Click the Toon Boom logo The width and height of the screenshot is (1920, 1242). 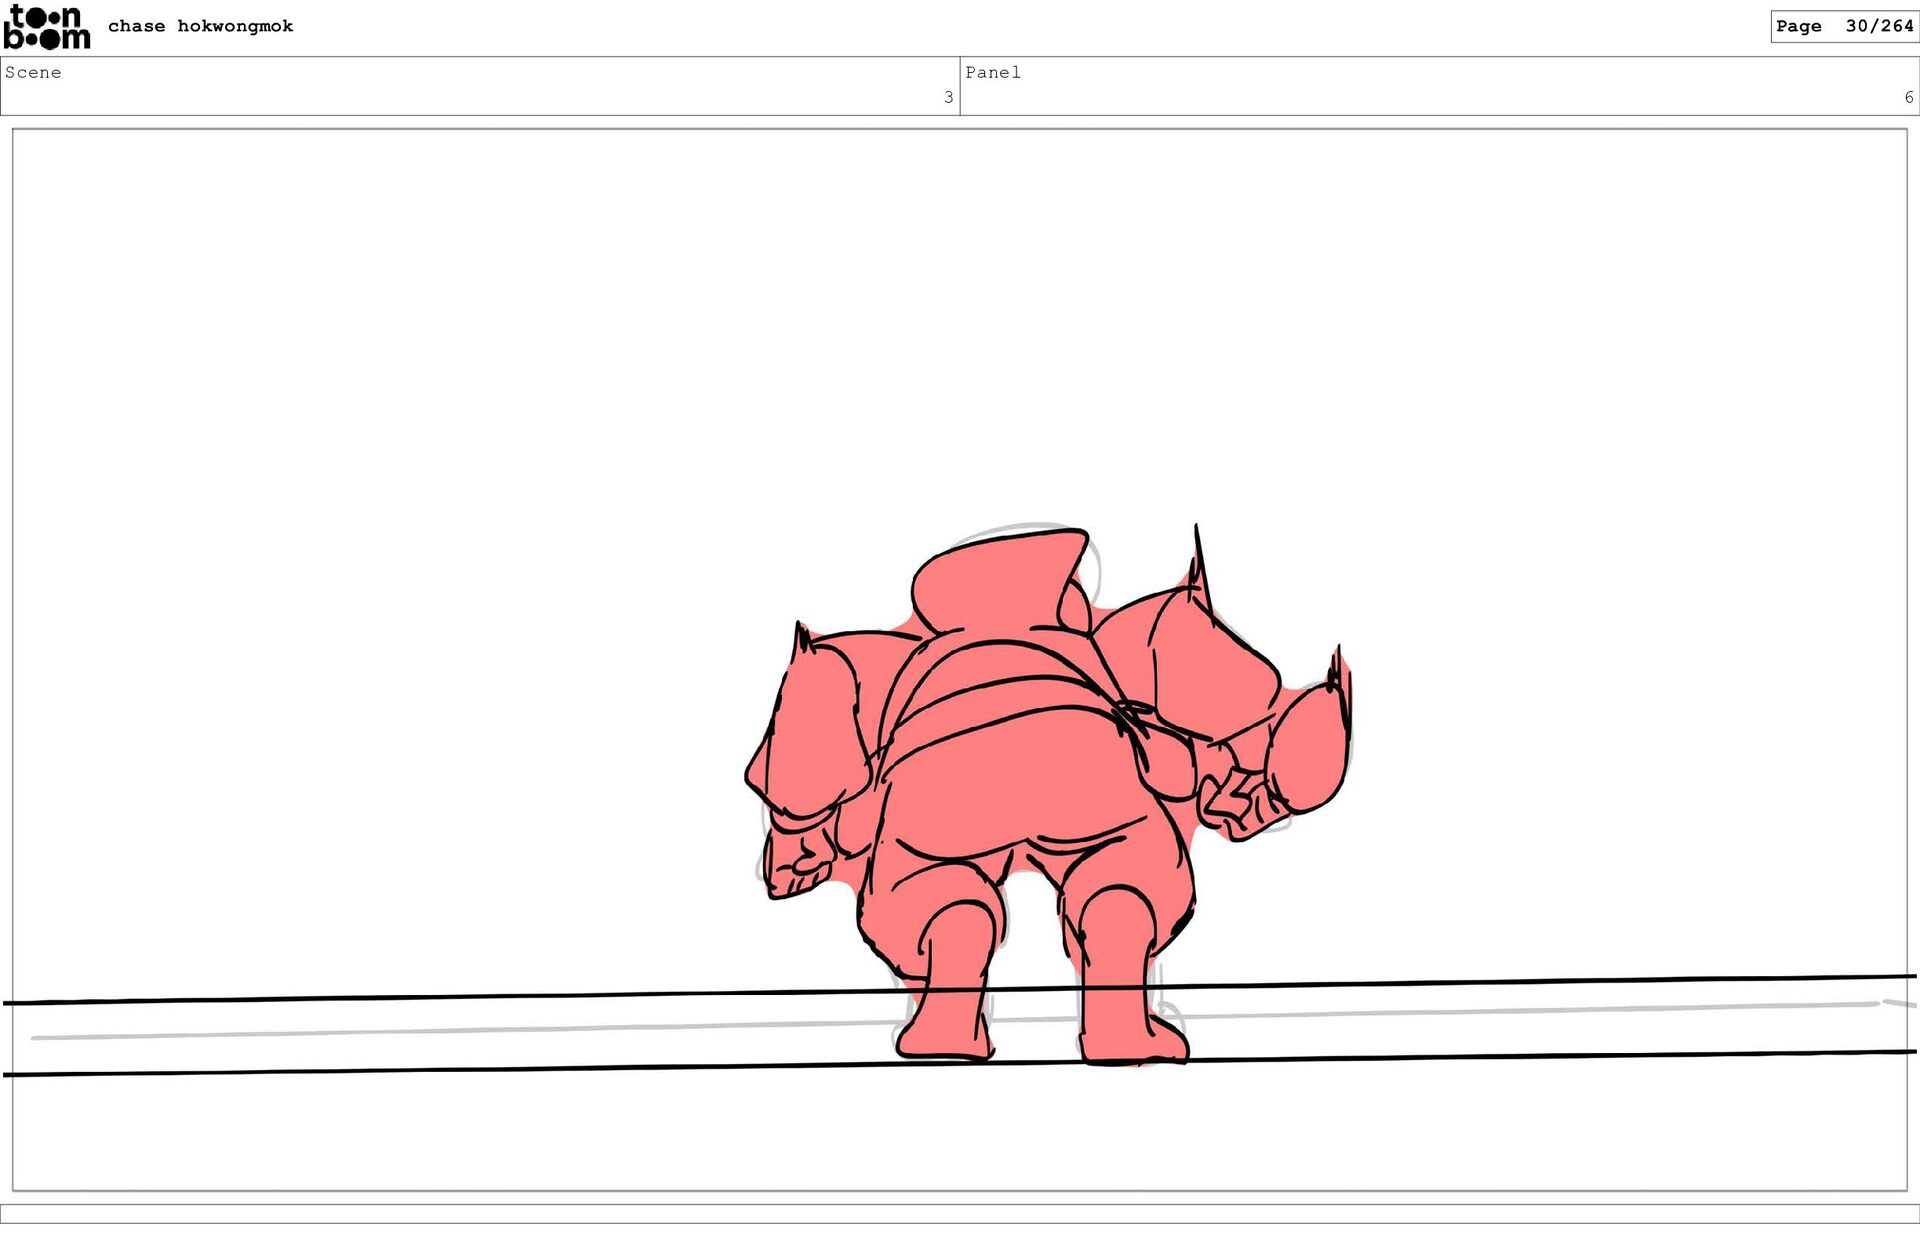point(47,27)
